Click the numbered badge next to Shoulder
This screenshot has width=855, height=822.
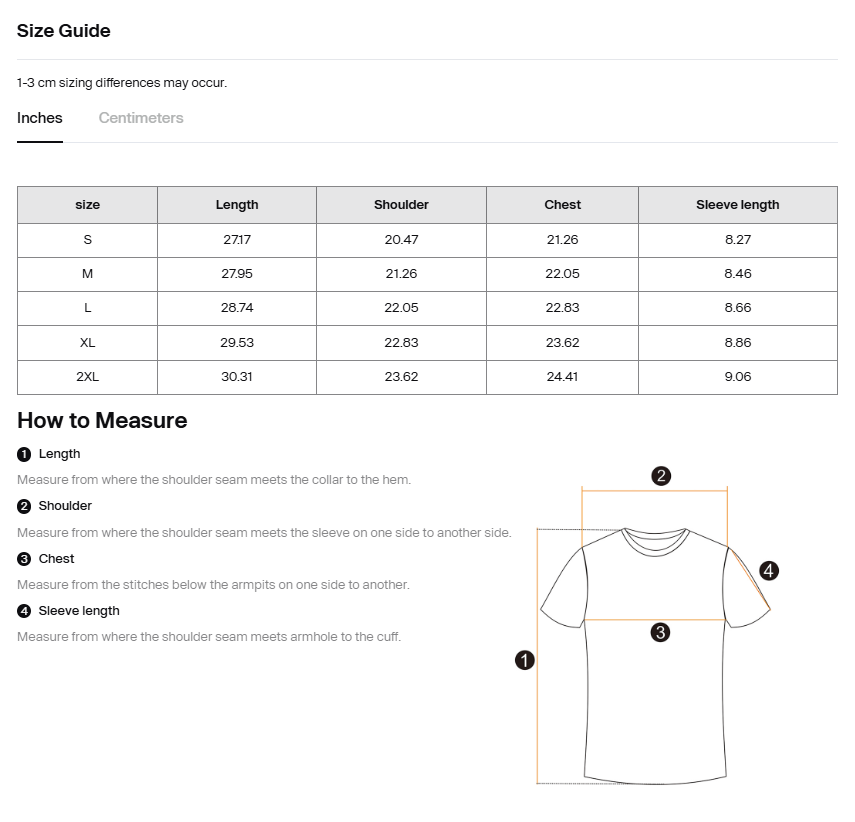point(22,506)
